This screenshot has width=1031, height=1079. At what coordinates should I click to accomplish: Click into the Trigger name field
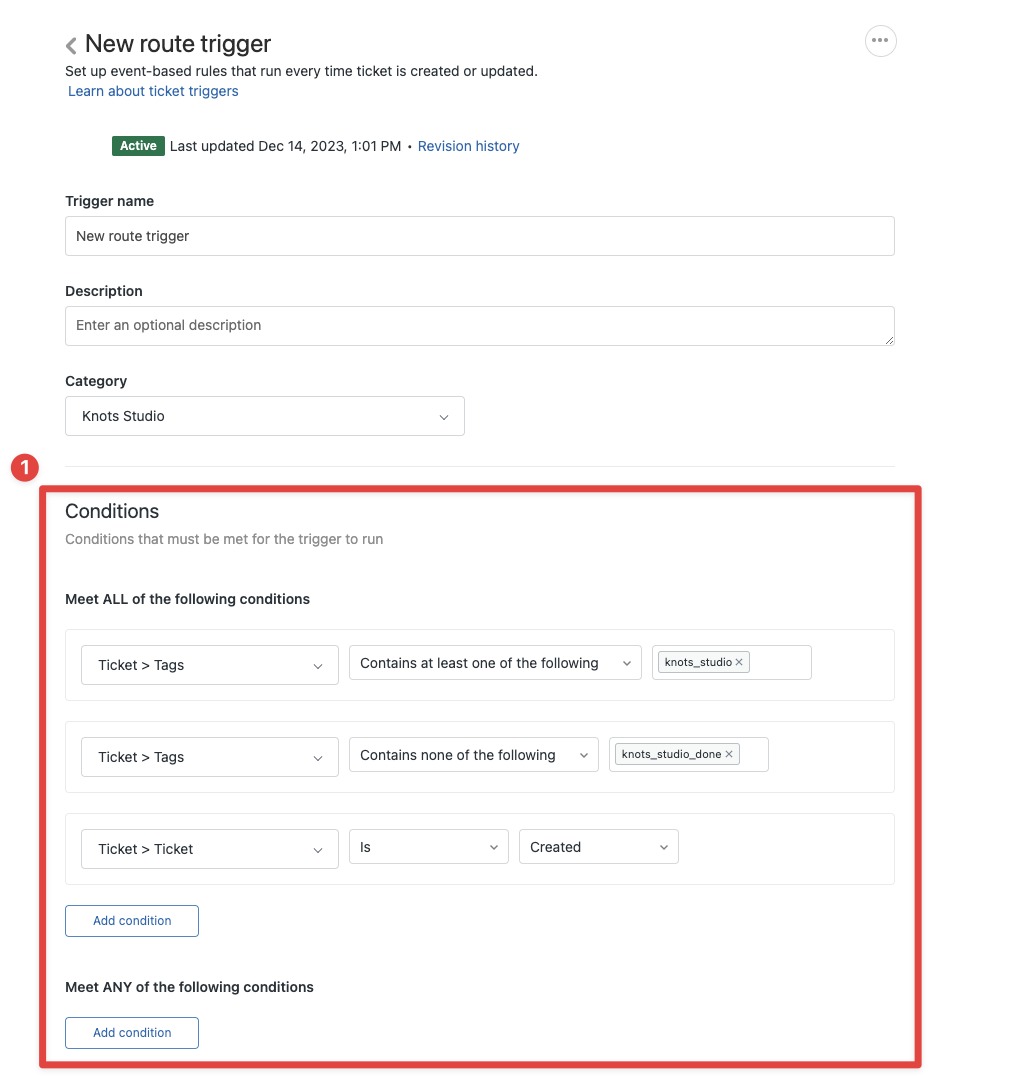coord(480,236)
